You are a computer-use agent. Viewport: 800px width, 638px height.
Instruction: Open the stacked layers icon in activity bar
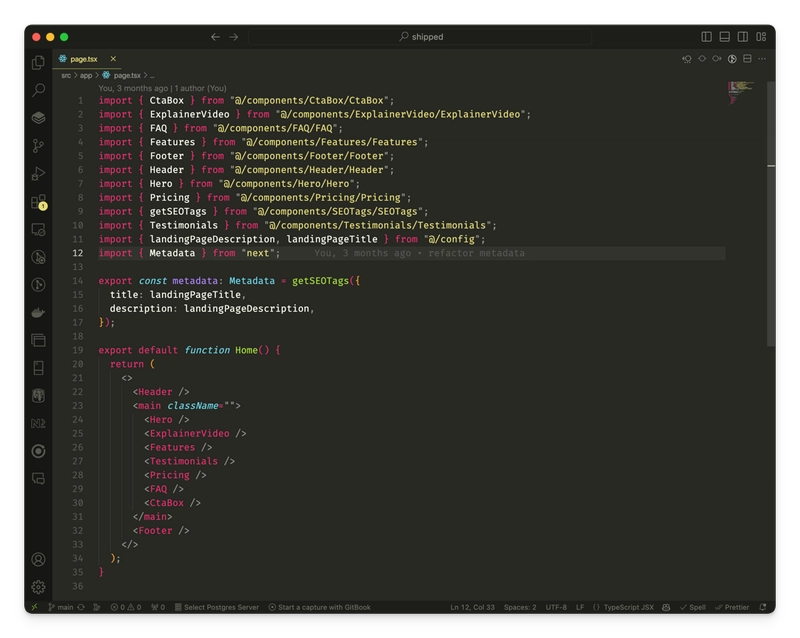(x=38, y=118)
